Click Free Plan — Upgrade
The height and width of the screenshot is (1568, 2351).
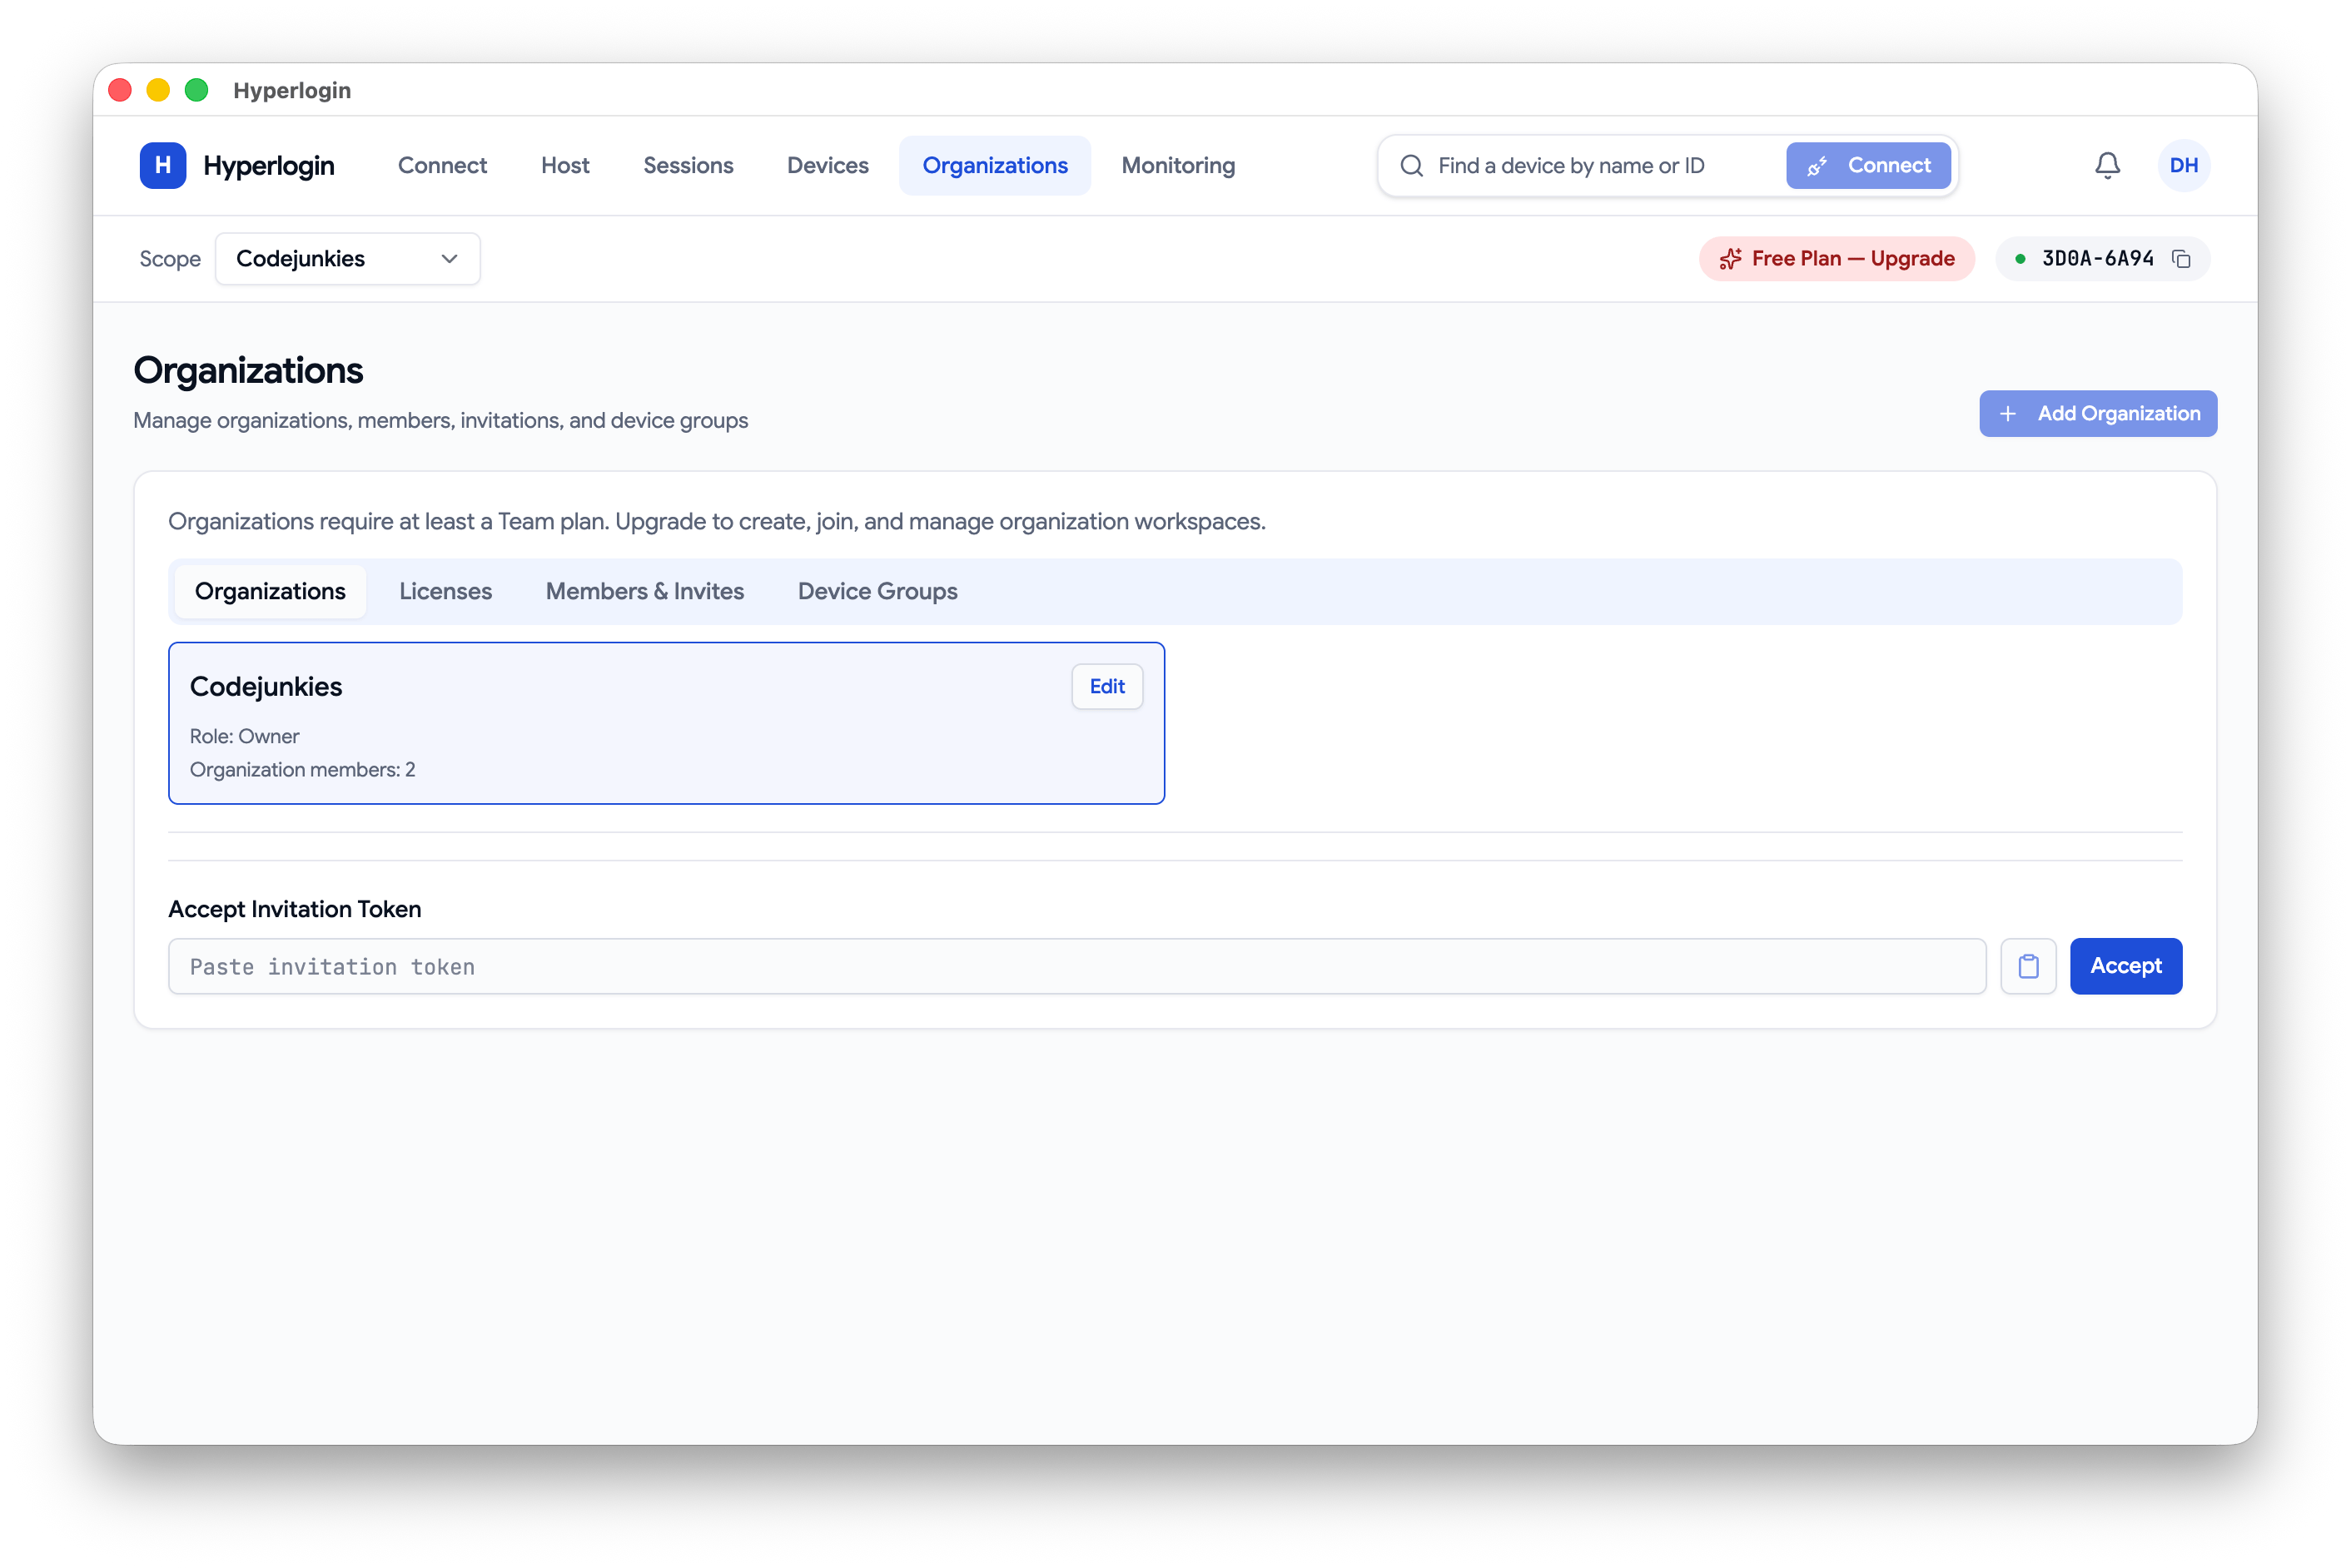coord(1836,259)
